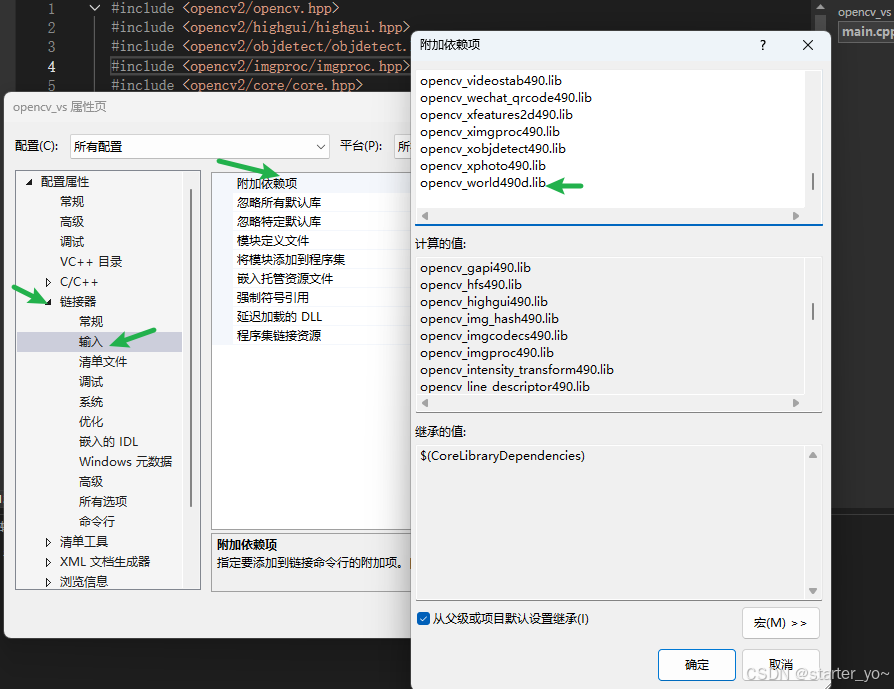Click the opencv_world490d.lib line in the edit box
Screen dimensions: 894x689
[x=483, y=183]
